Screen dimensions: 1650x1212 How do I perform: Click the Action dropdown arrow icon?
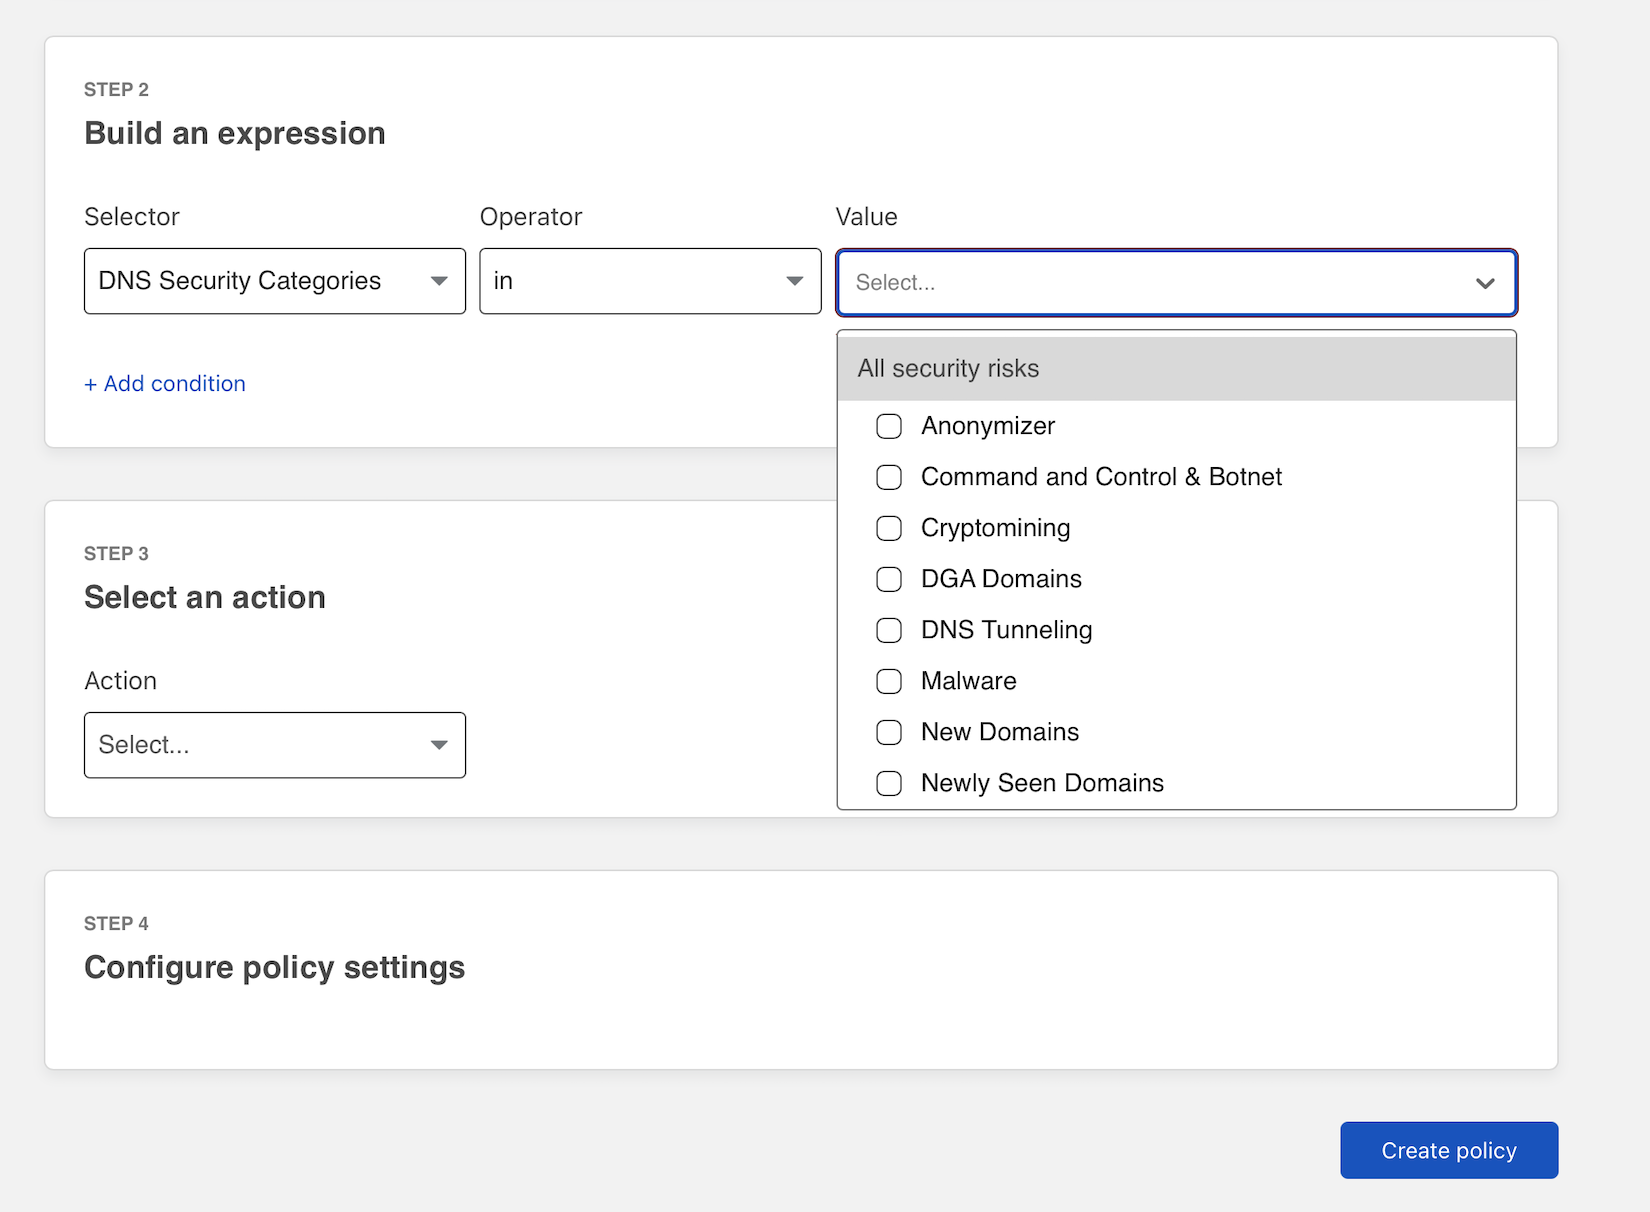(x=439, y=745)
